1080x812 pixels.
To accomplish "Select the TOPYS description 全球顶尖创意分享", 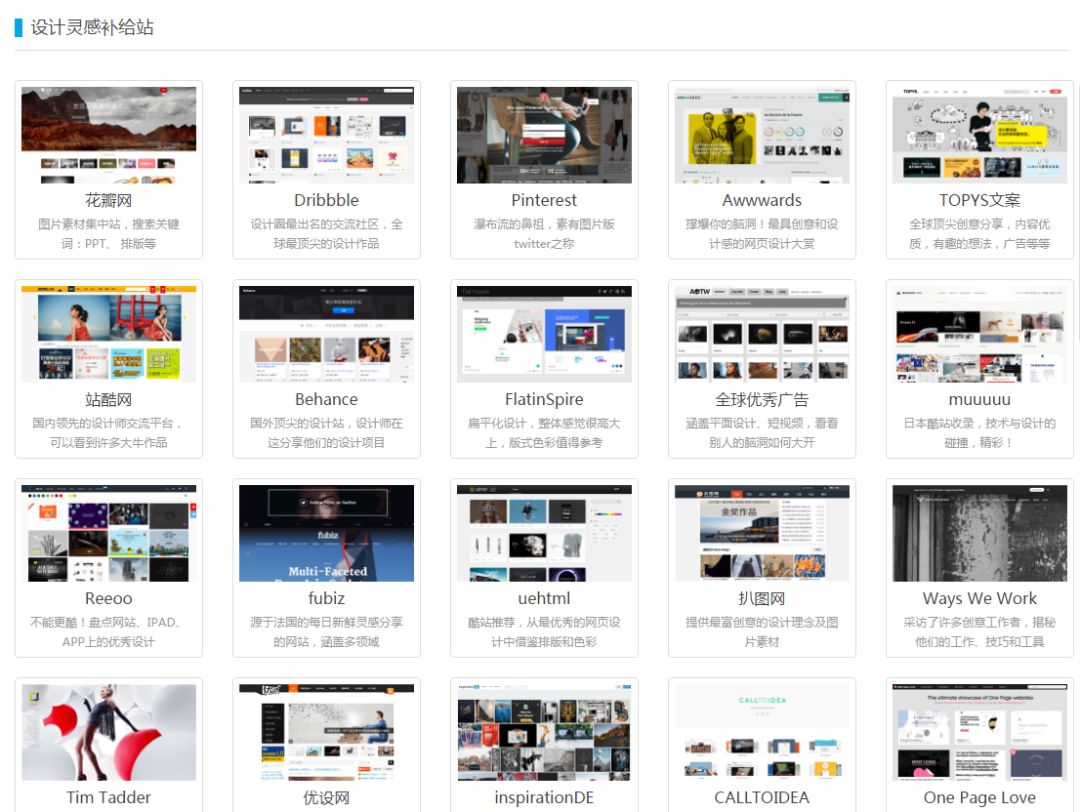I will [979, 233].
